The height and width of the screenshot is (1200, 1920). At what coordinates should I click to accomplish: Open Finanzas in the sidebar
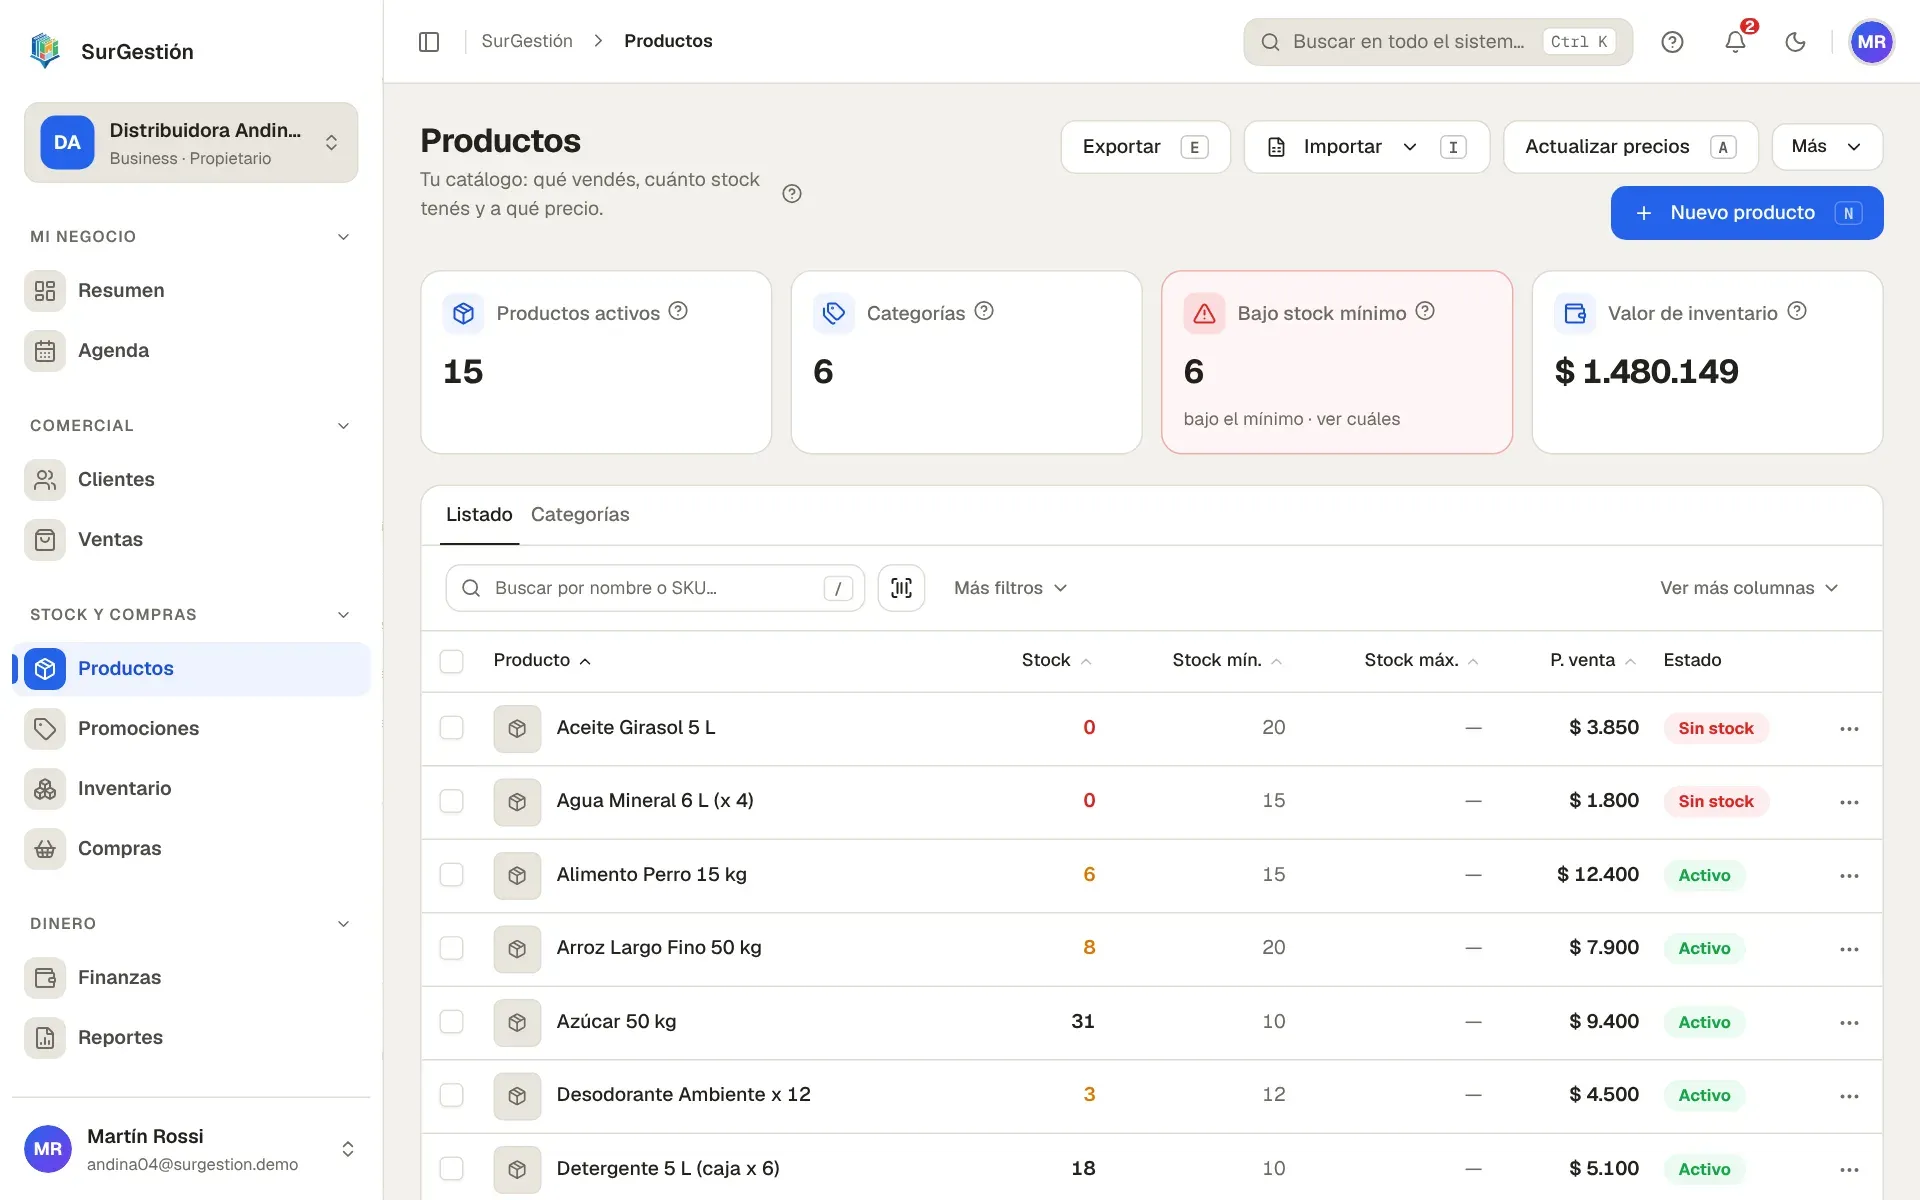(190, 978)
